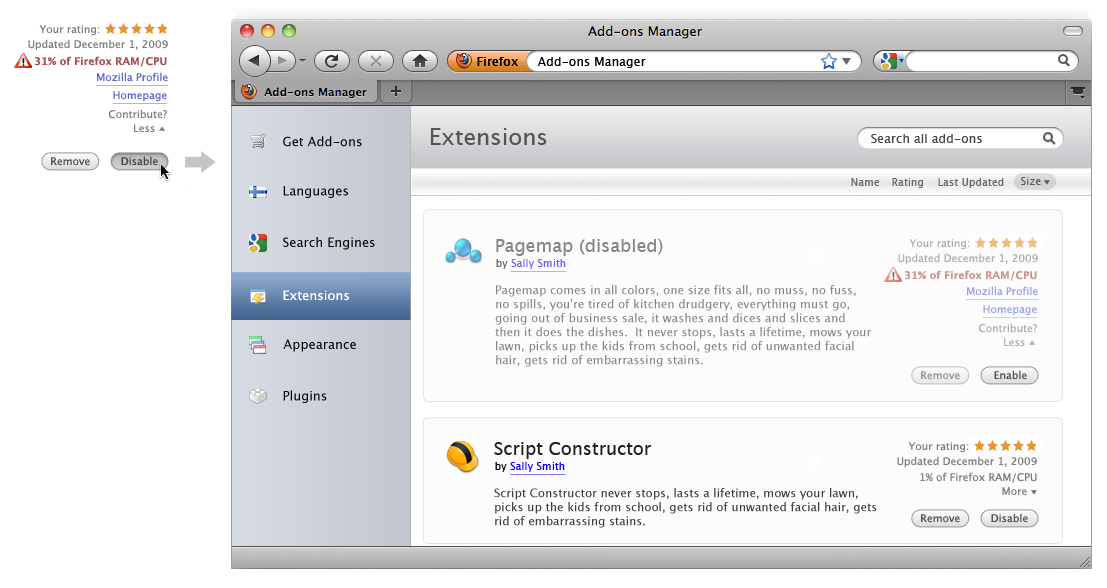The height and width of the screenshot is (588, 1107).
Task: Click the Add-ons Manager address field
Action: [676, 61]
